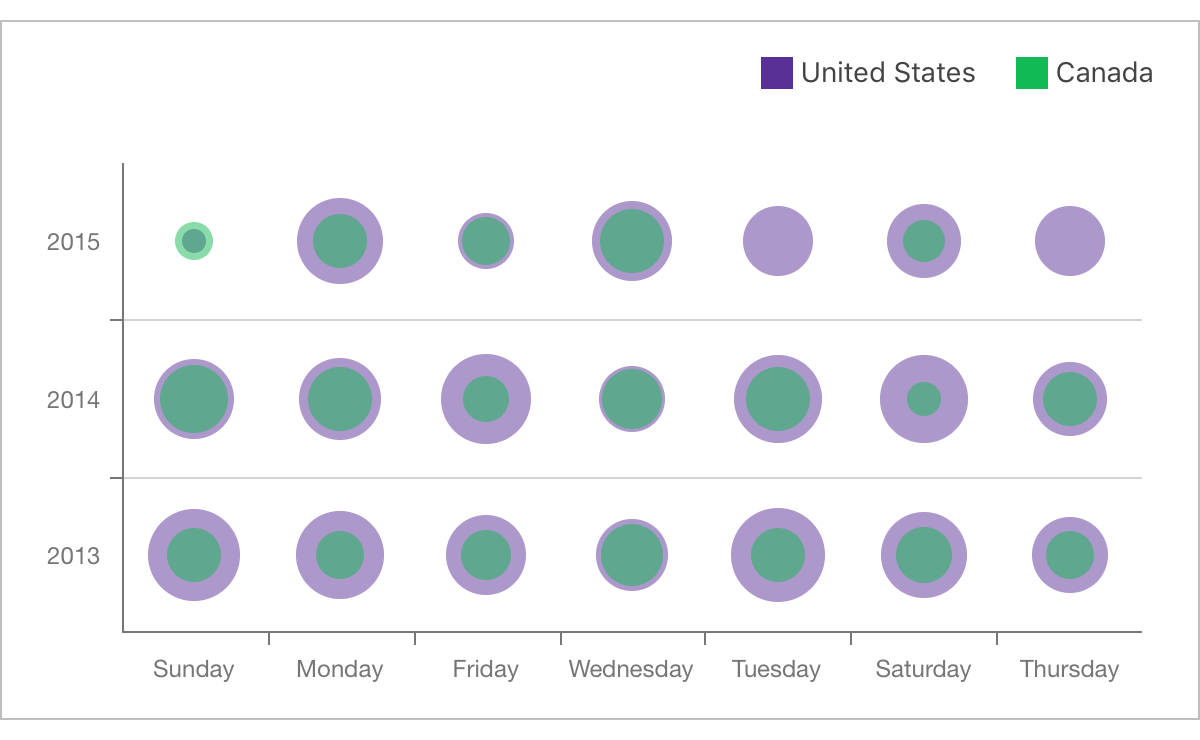
Task: Select the Sunday 2013 bubble
Action: tap(194, 555)
